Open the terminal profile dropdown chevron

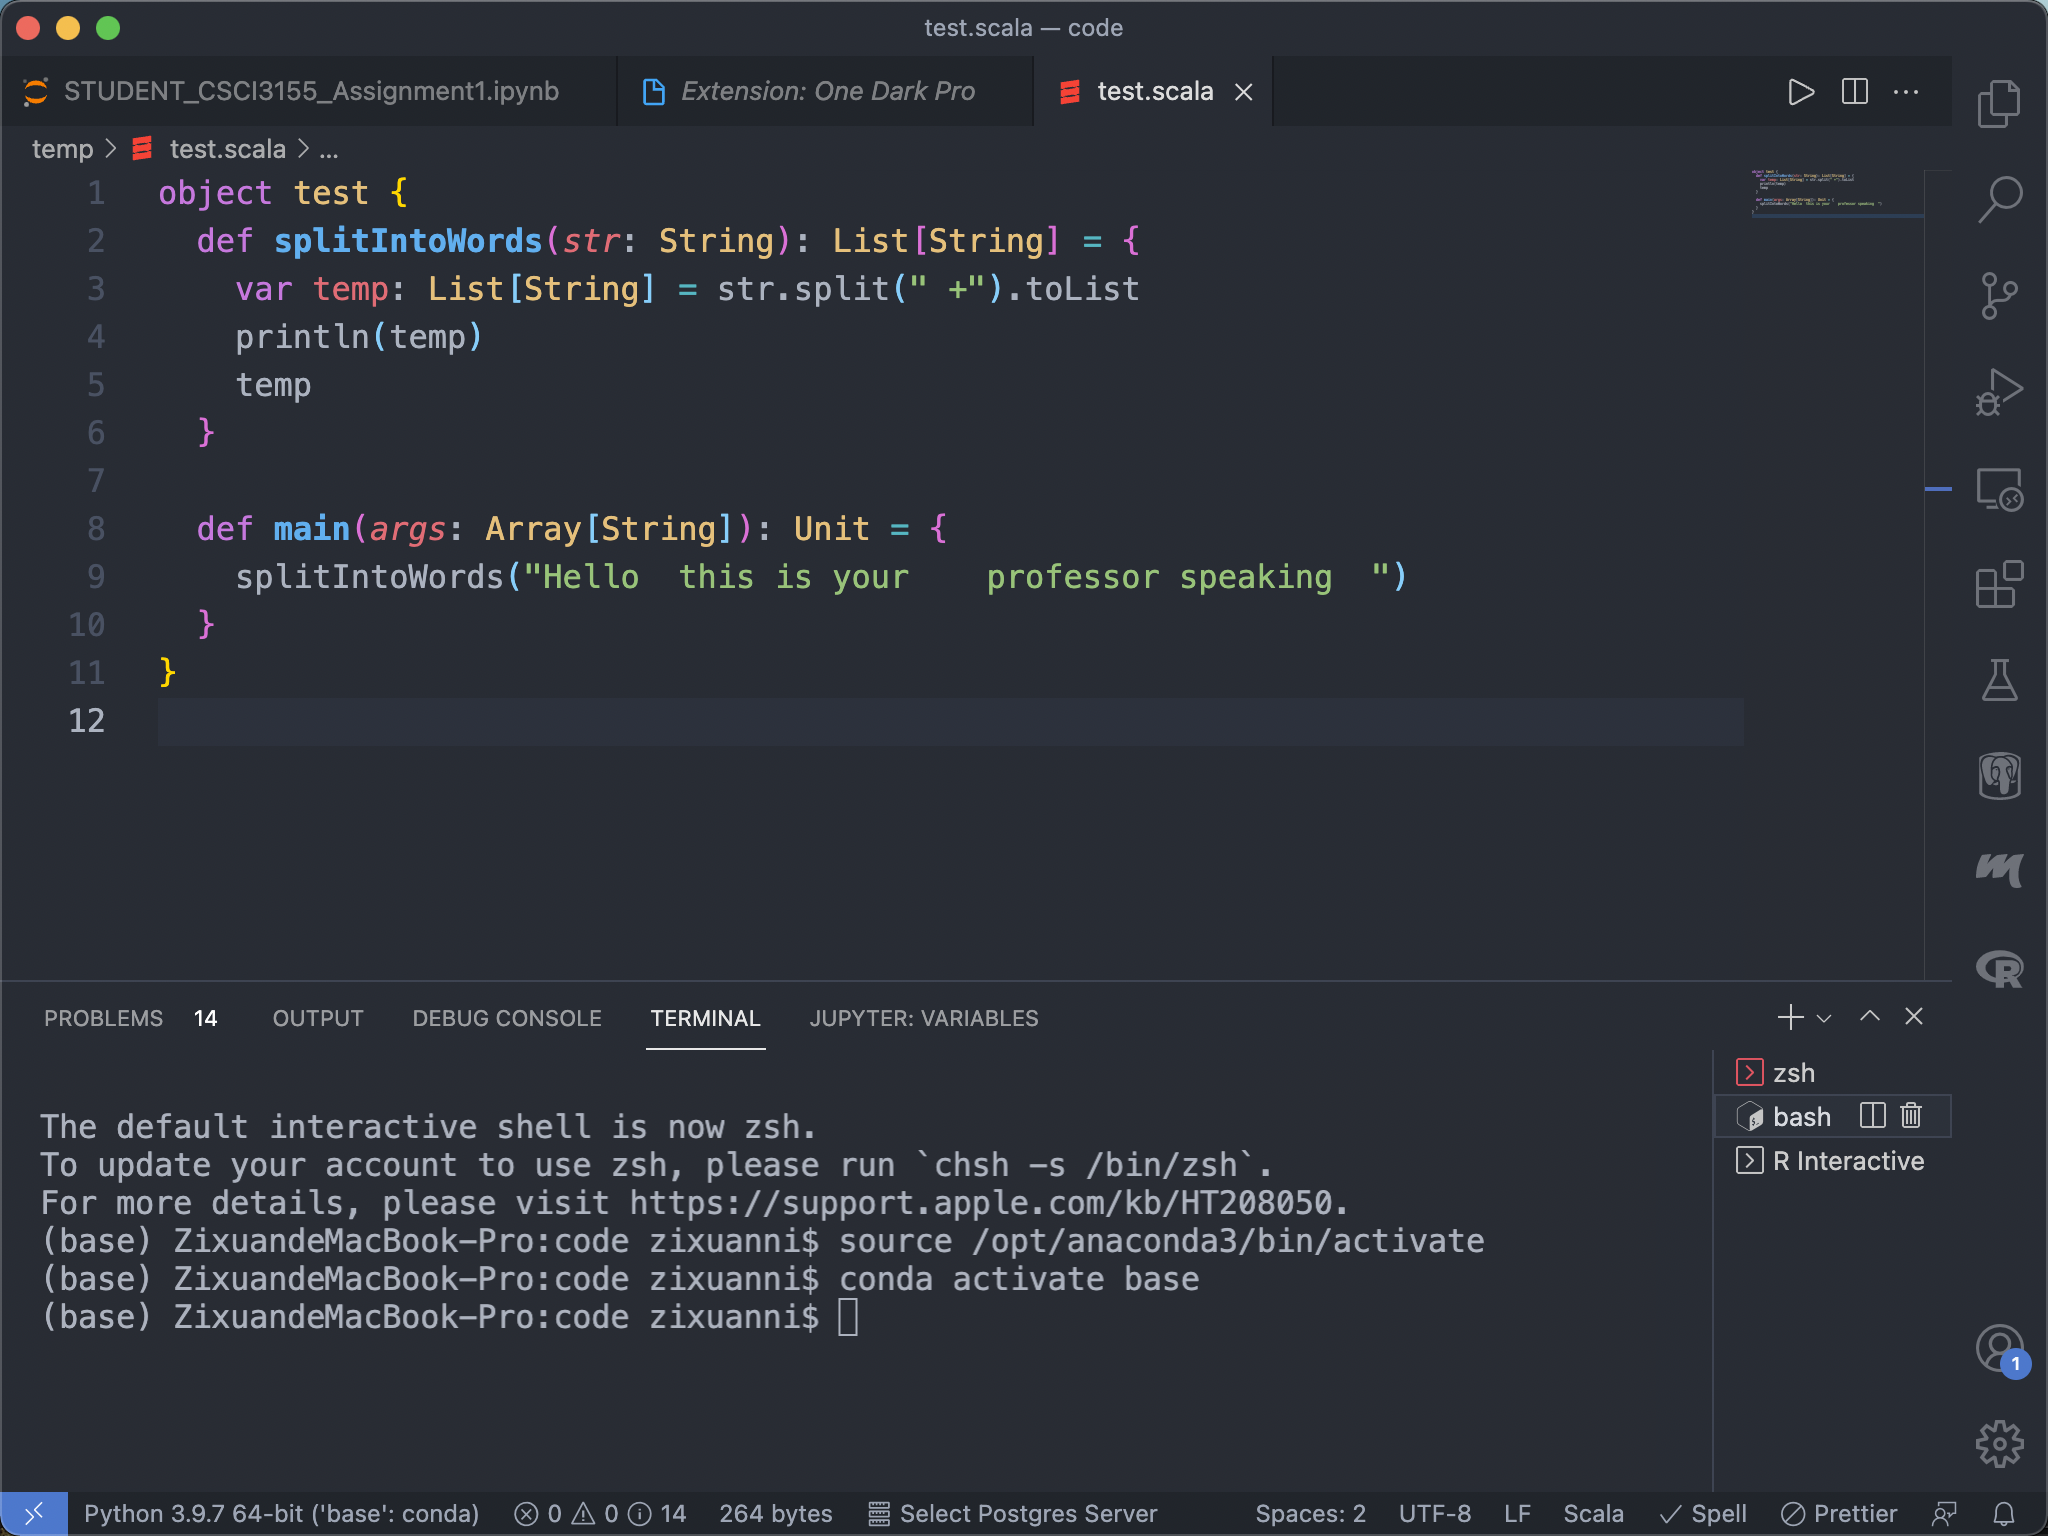click(1826, 1018)
